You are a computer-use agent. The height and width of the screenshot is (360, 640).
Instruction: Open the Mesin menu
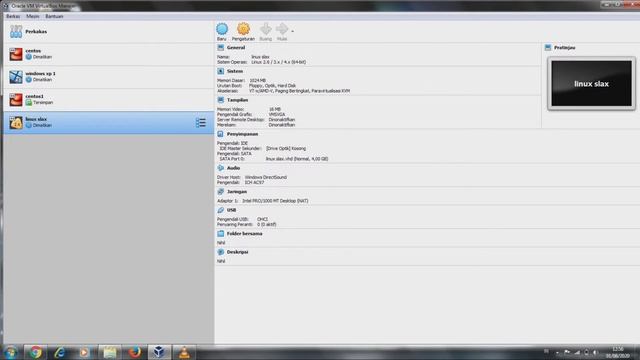(33, 16)
